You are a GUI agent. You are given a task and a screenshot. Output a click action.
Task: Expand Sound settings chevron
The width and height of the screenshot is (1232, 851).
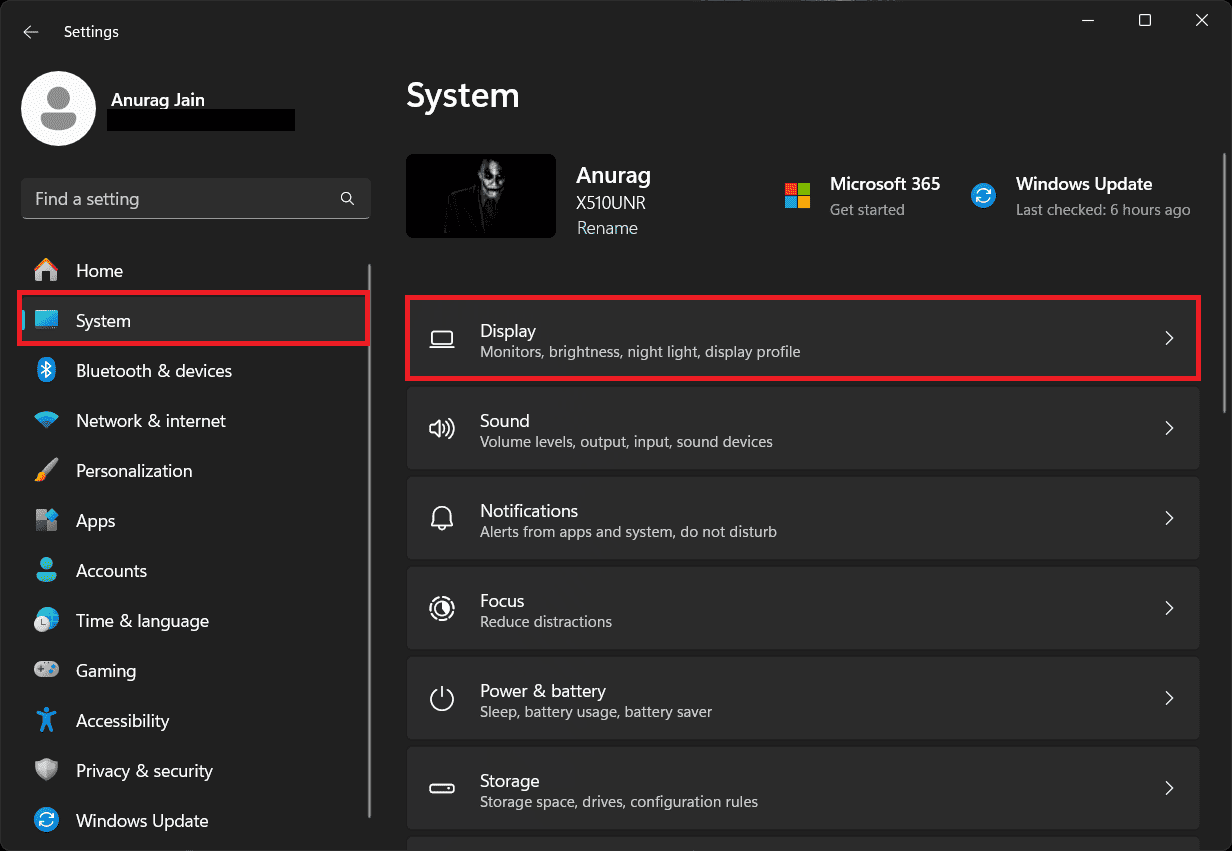[x=1169, y=429]
